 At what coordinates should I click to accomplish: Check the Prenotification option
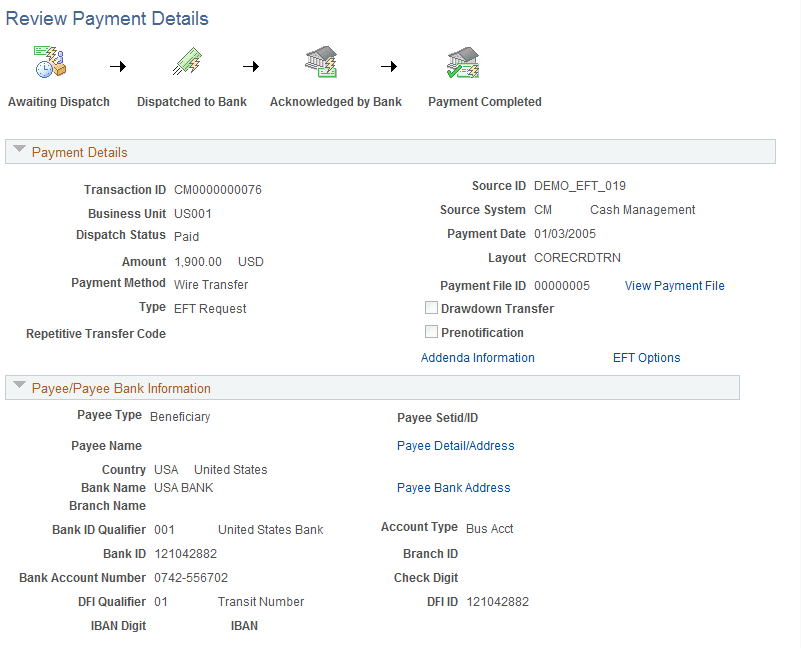click(x=431, y=331)
